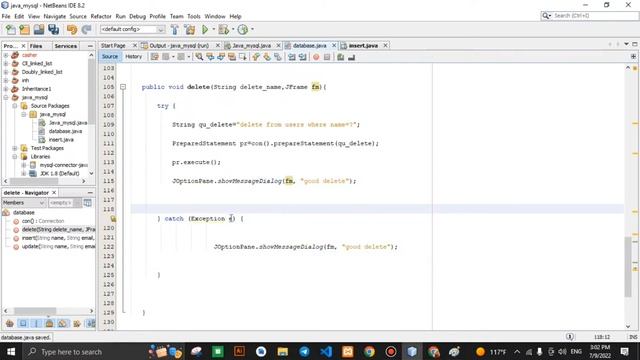Image resolution: width=640 pixels, height=360 pixels.
Task: Switch to the Output - java_mysql (run) tab
Action: [x=179, y=46]
